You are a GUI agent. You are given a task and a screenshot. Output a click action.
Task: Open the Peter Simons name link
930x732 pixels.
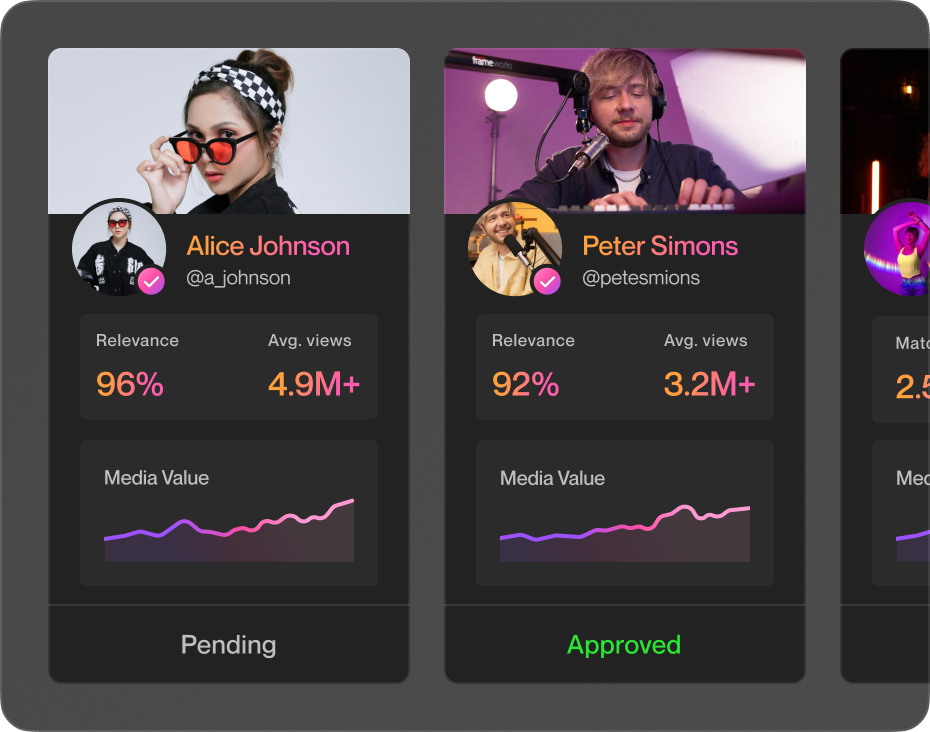click(660, 246)
